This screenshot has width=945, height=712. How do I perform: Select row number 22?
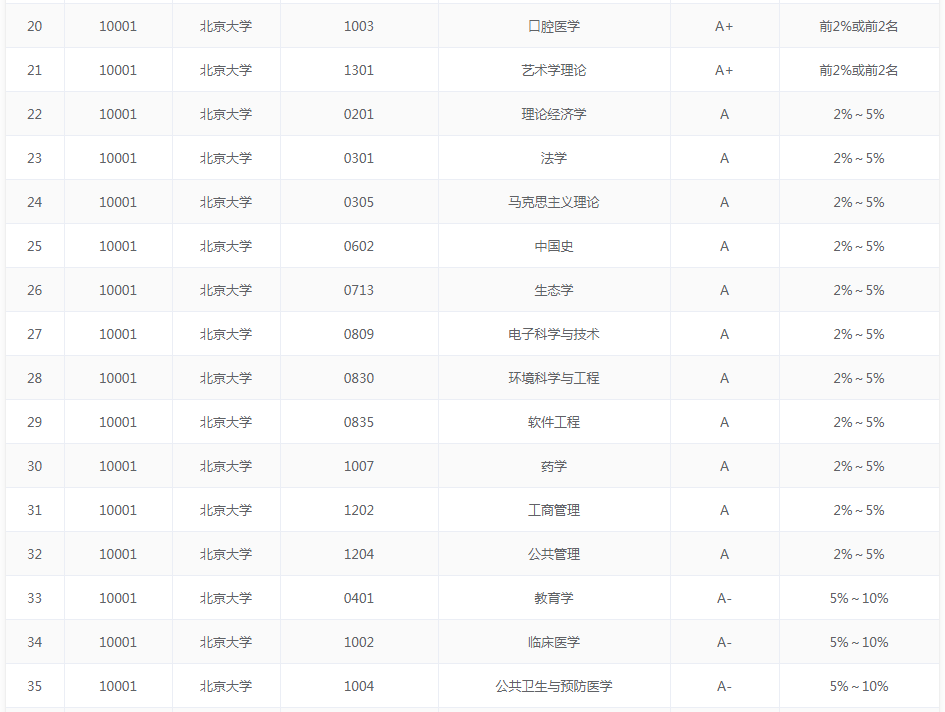[34, 115]
